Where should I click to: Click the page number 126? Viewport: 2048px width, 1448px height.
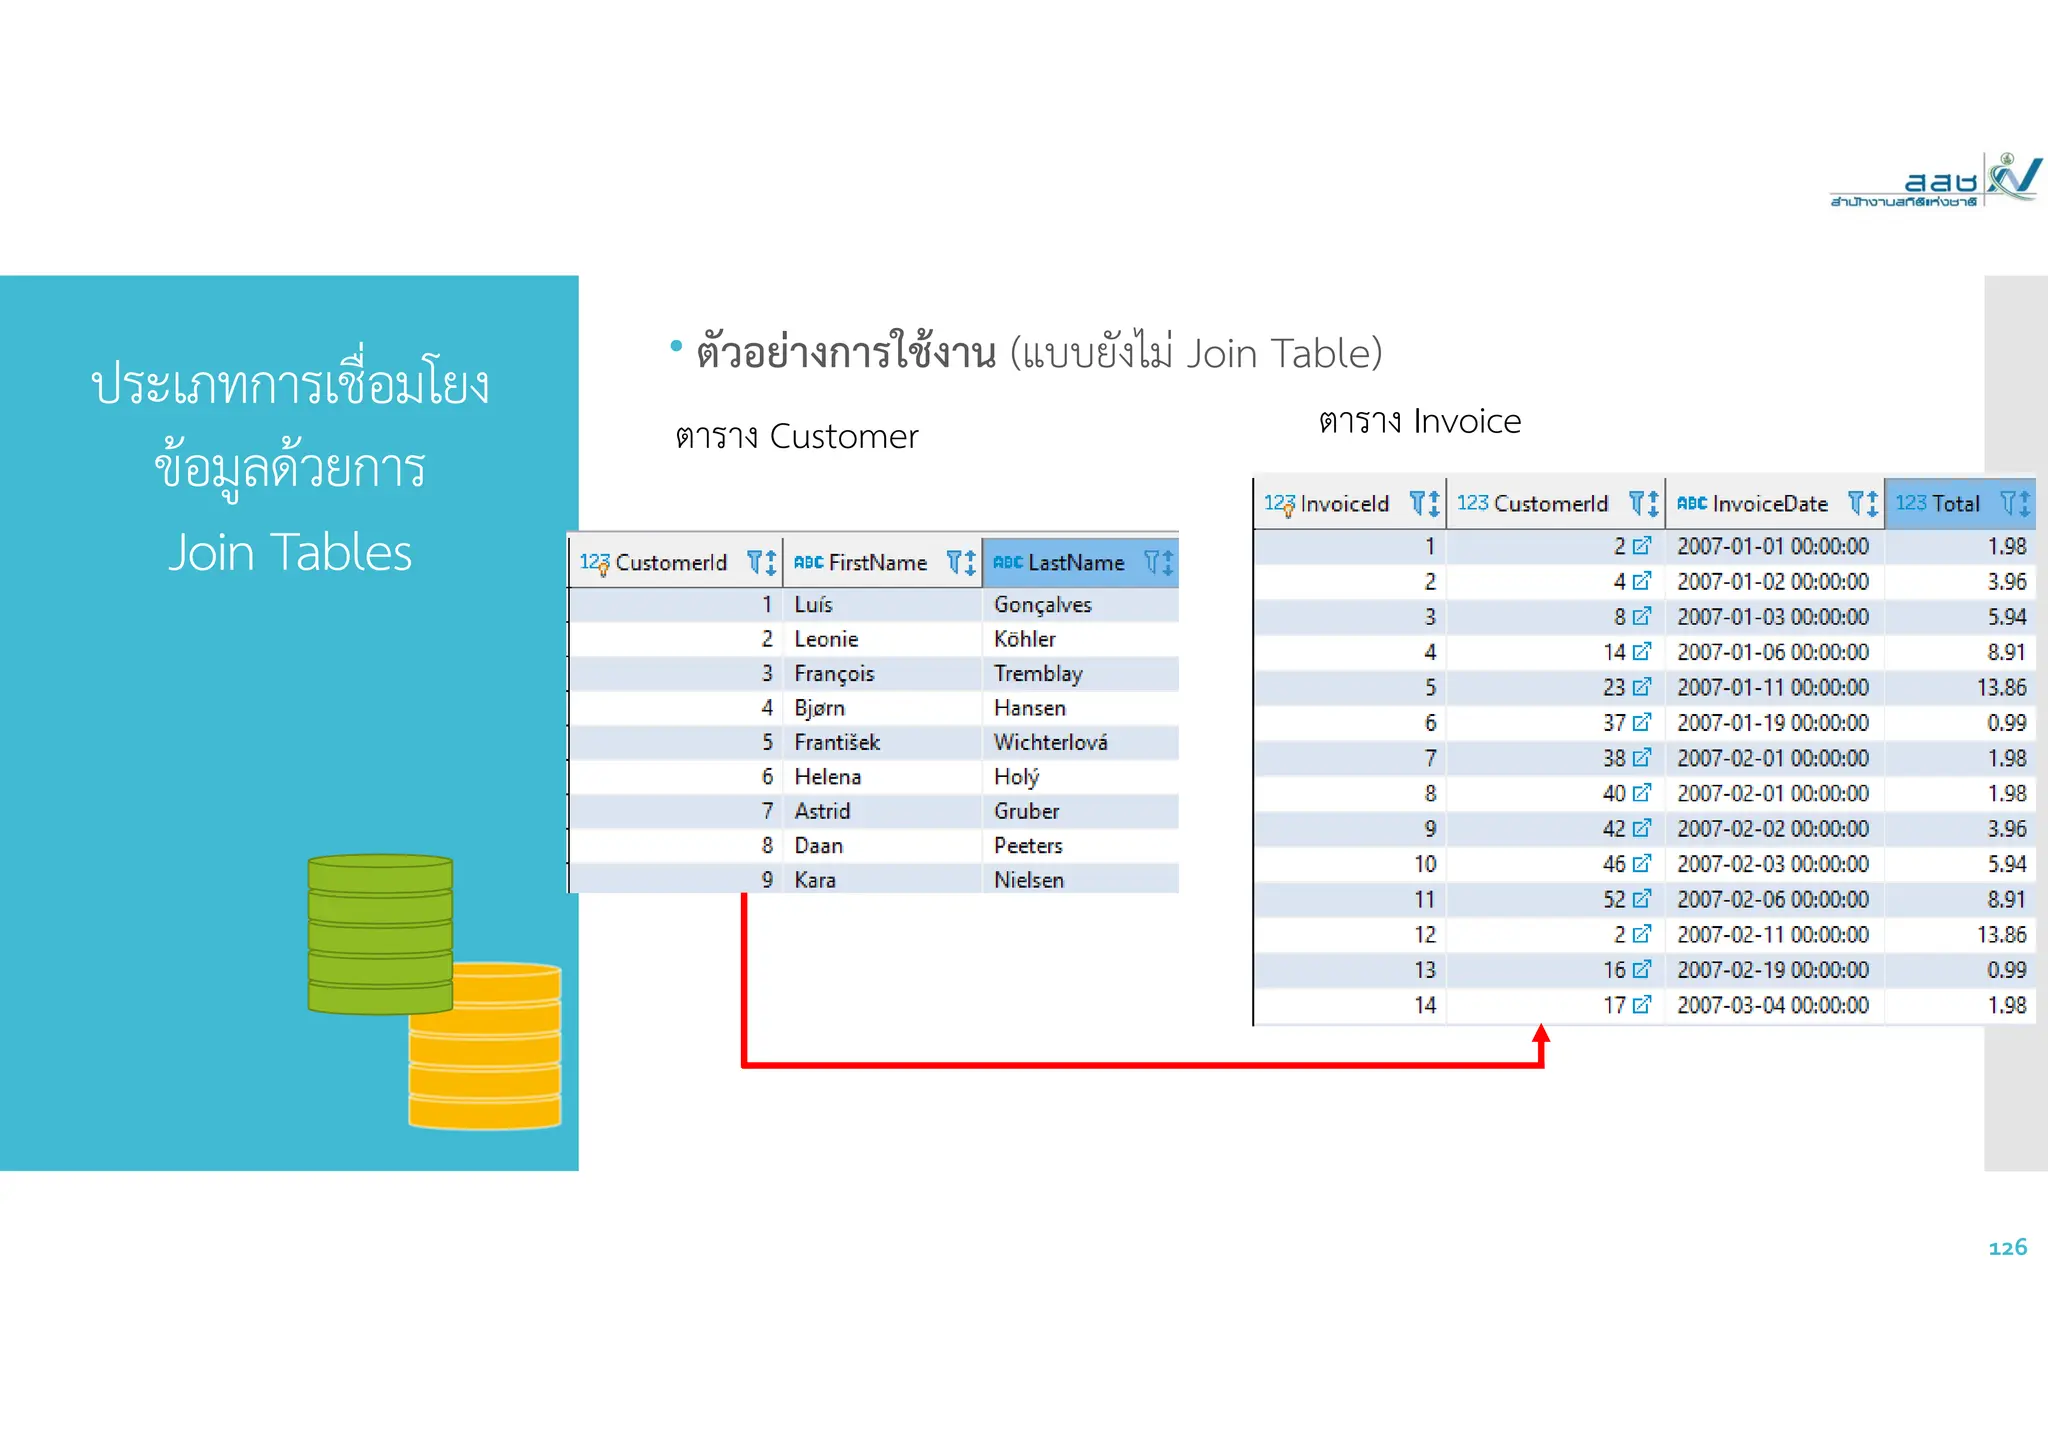(x=2007, y=1247)
